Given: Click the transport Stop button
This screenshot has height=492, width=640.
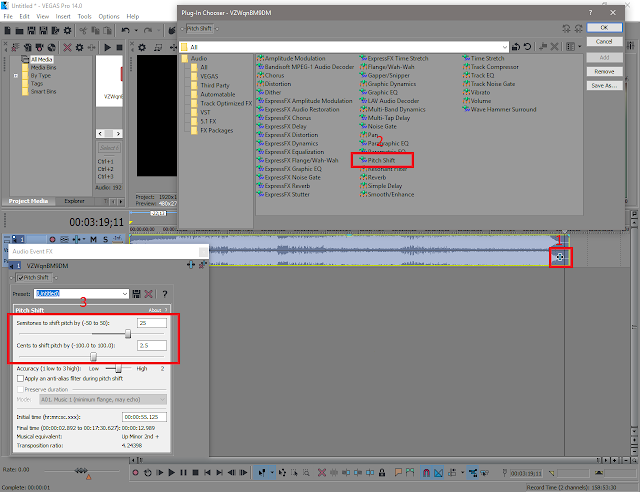Looking at the screenshot, I should point(196,473).
